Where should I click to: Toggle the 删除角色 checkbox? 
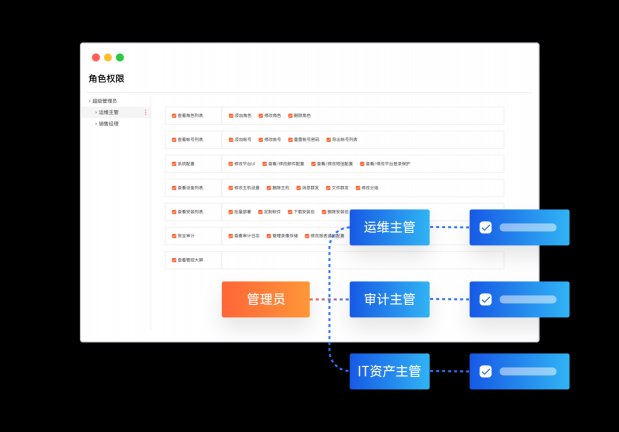pyautogui.click(x=290, y=116)
